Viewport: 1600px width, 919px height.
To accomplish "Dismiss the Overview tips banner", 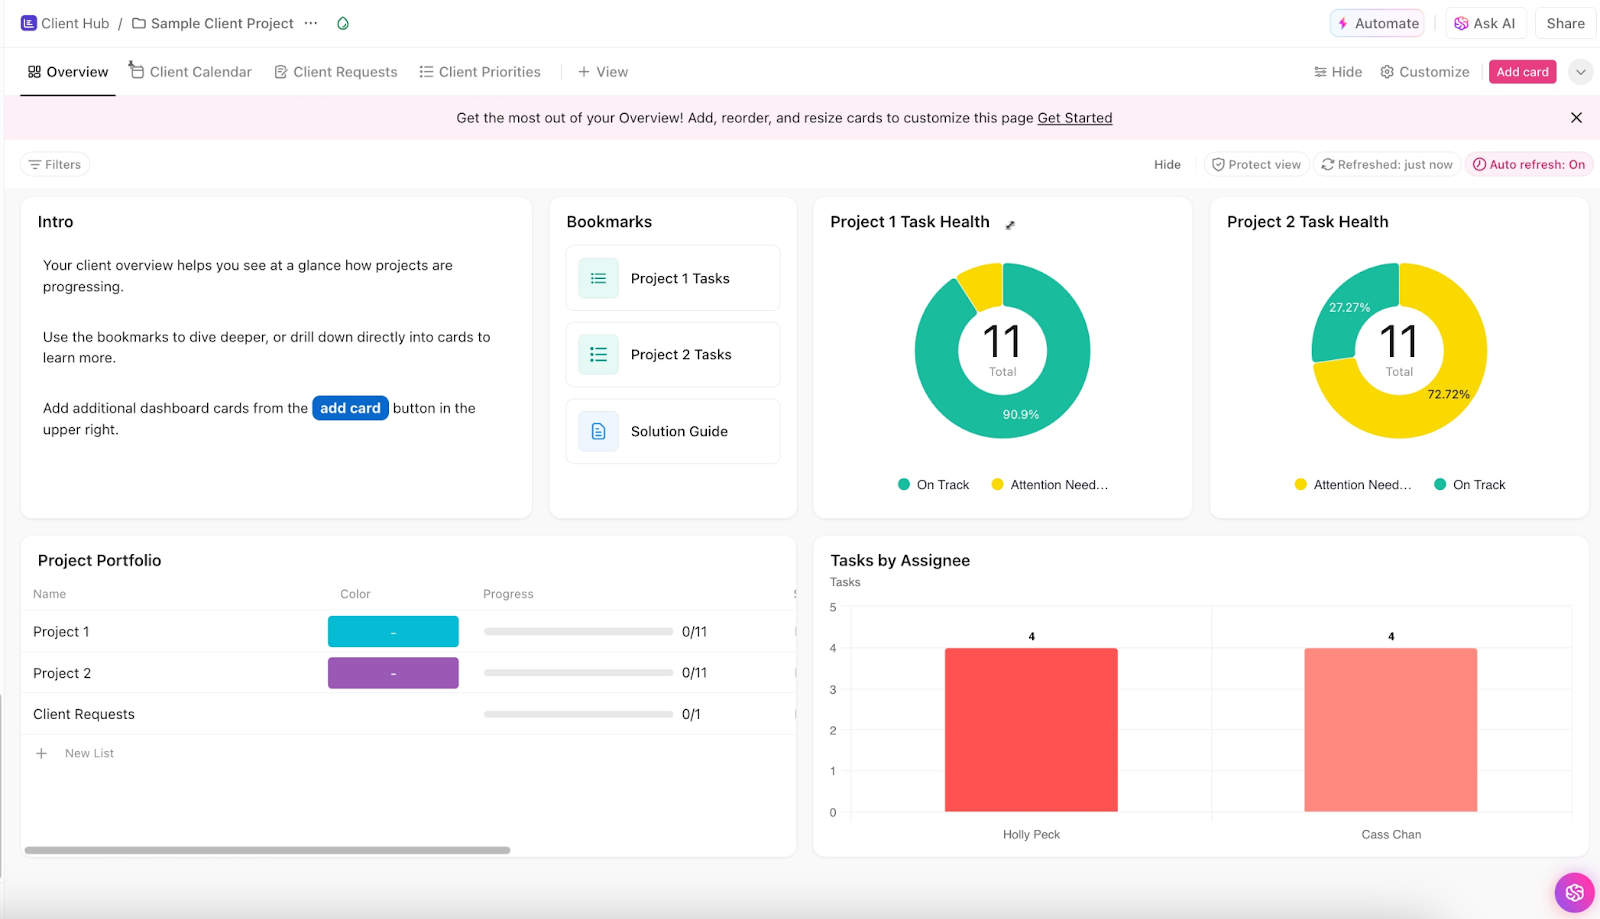I will click(1576, 118).
